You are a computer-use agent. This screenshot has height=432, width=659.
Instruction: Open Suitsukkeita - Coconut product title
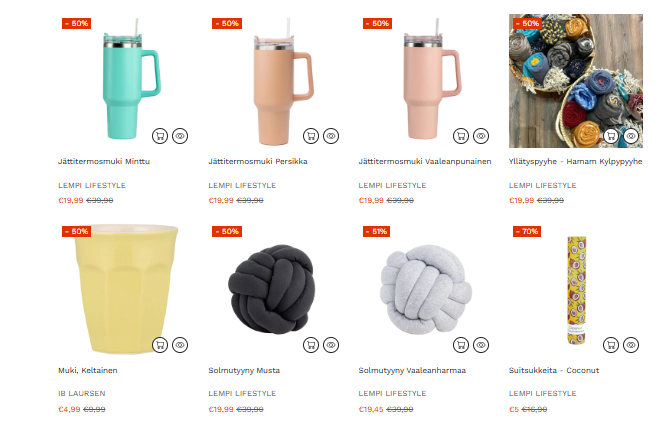554,371
